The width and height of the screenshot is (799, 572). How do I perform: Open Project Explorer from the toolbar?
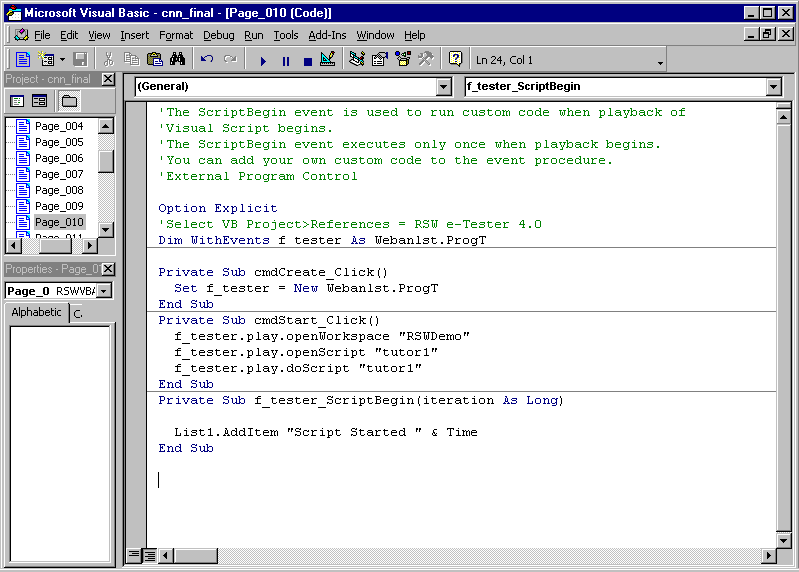(357, 60)
